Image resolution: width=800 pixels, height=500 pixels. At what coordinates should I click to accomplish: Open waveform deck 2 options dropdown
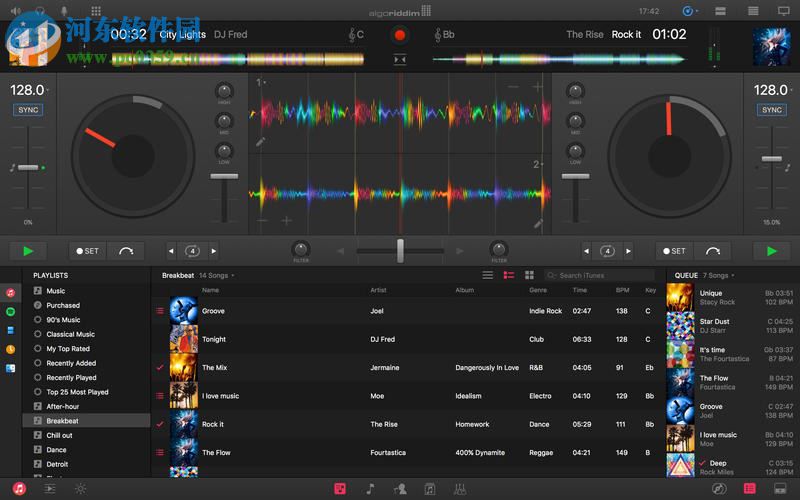tap(538, 164)
